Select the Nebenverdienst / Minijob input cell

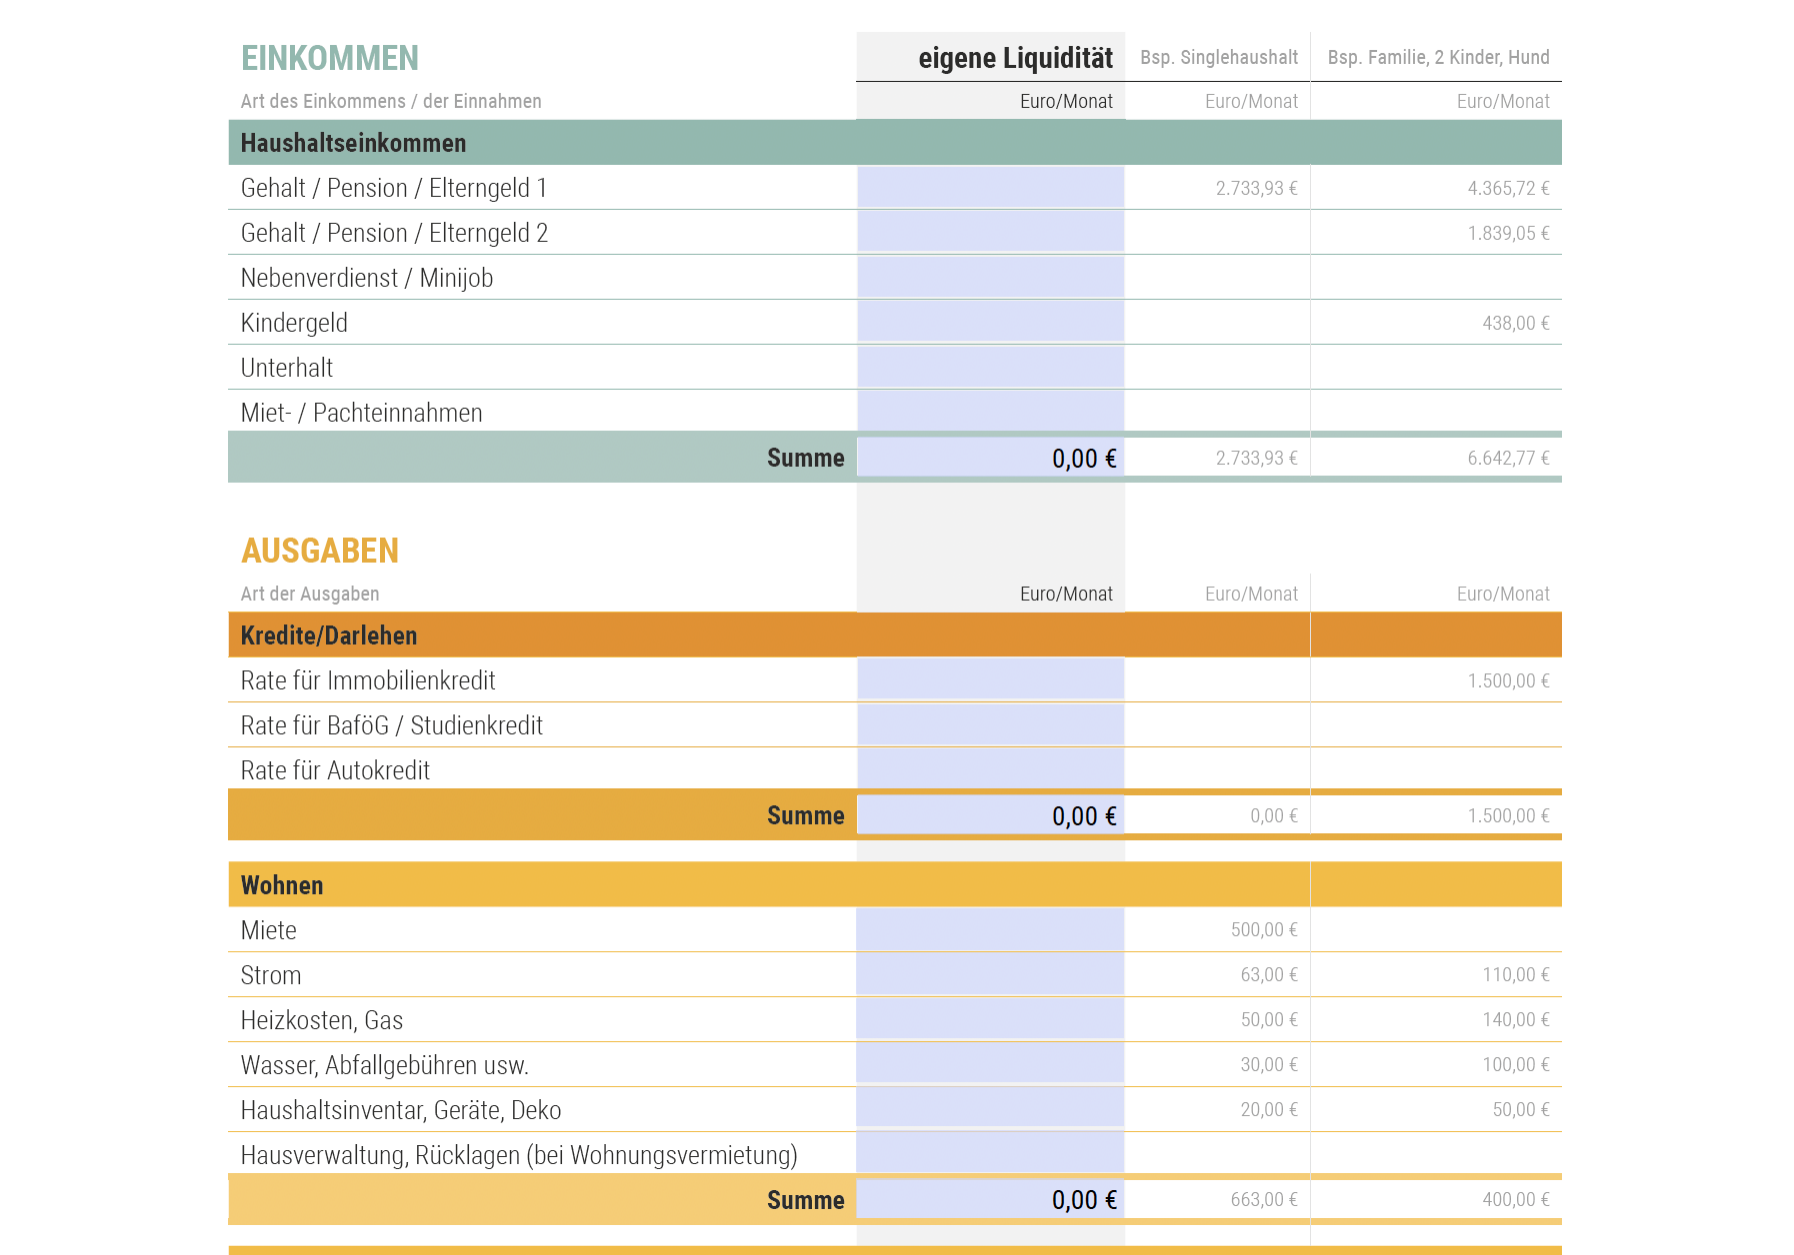[990, 278]
